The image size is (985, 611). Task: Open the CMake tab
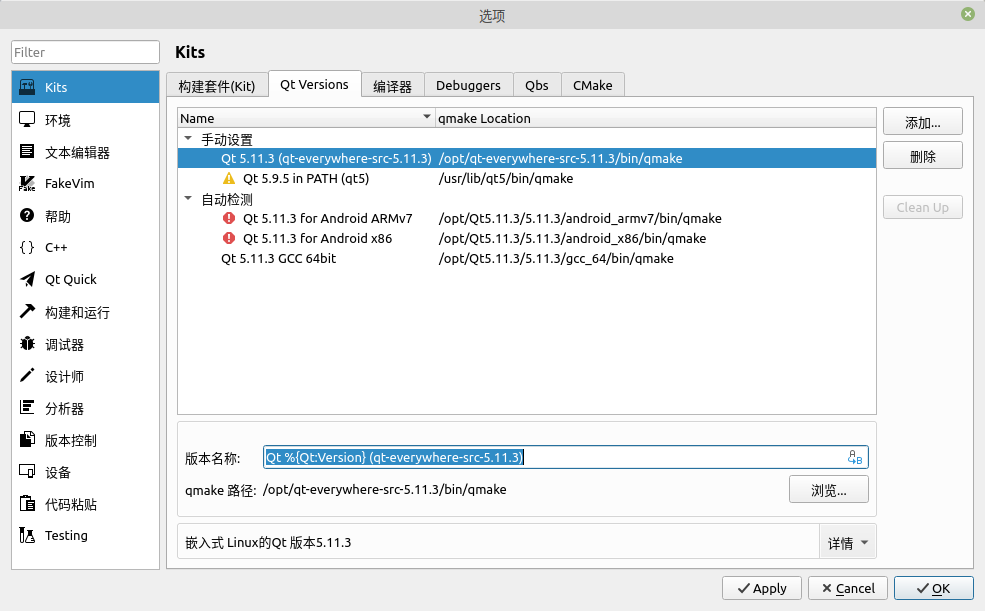pos(592,85)
